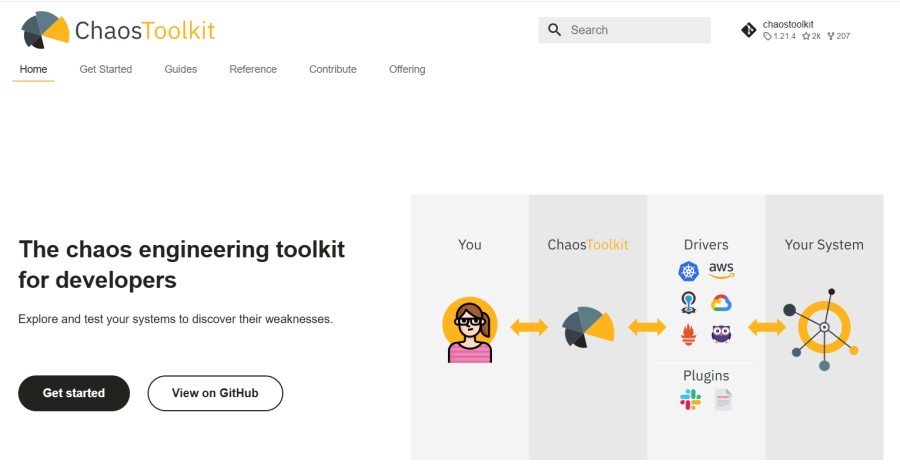Click the Slack plugin icon
Screen dimensions: 900x470
(690, 399)
